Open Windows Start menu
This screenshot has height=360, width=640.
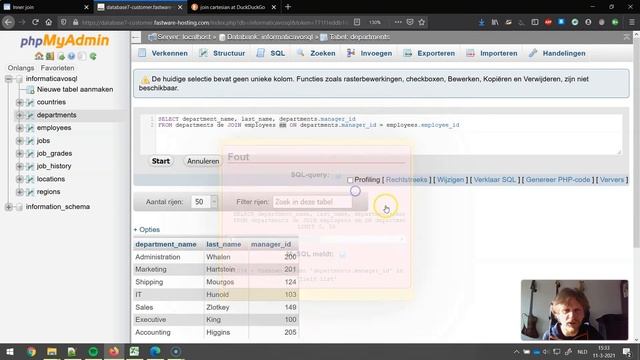[x=10, y=351]
